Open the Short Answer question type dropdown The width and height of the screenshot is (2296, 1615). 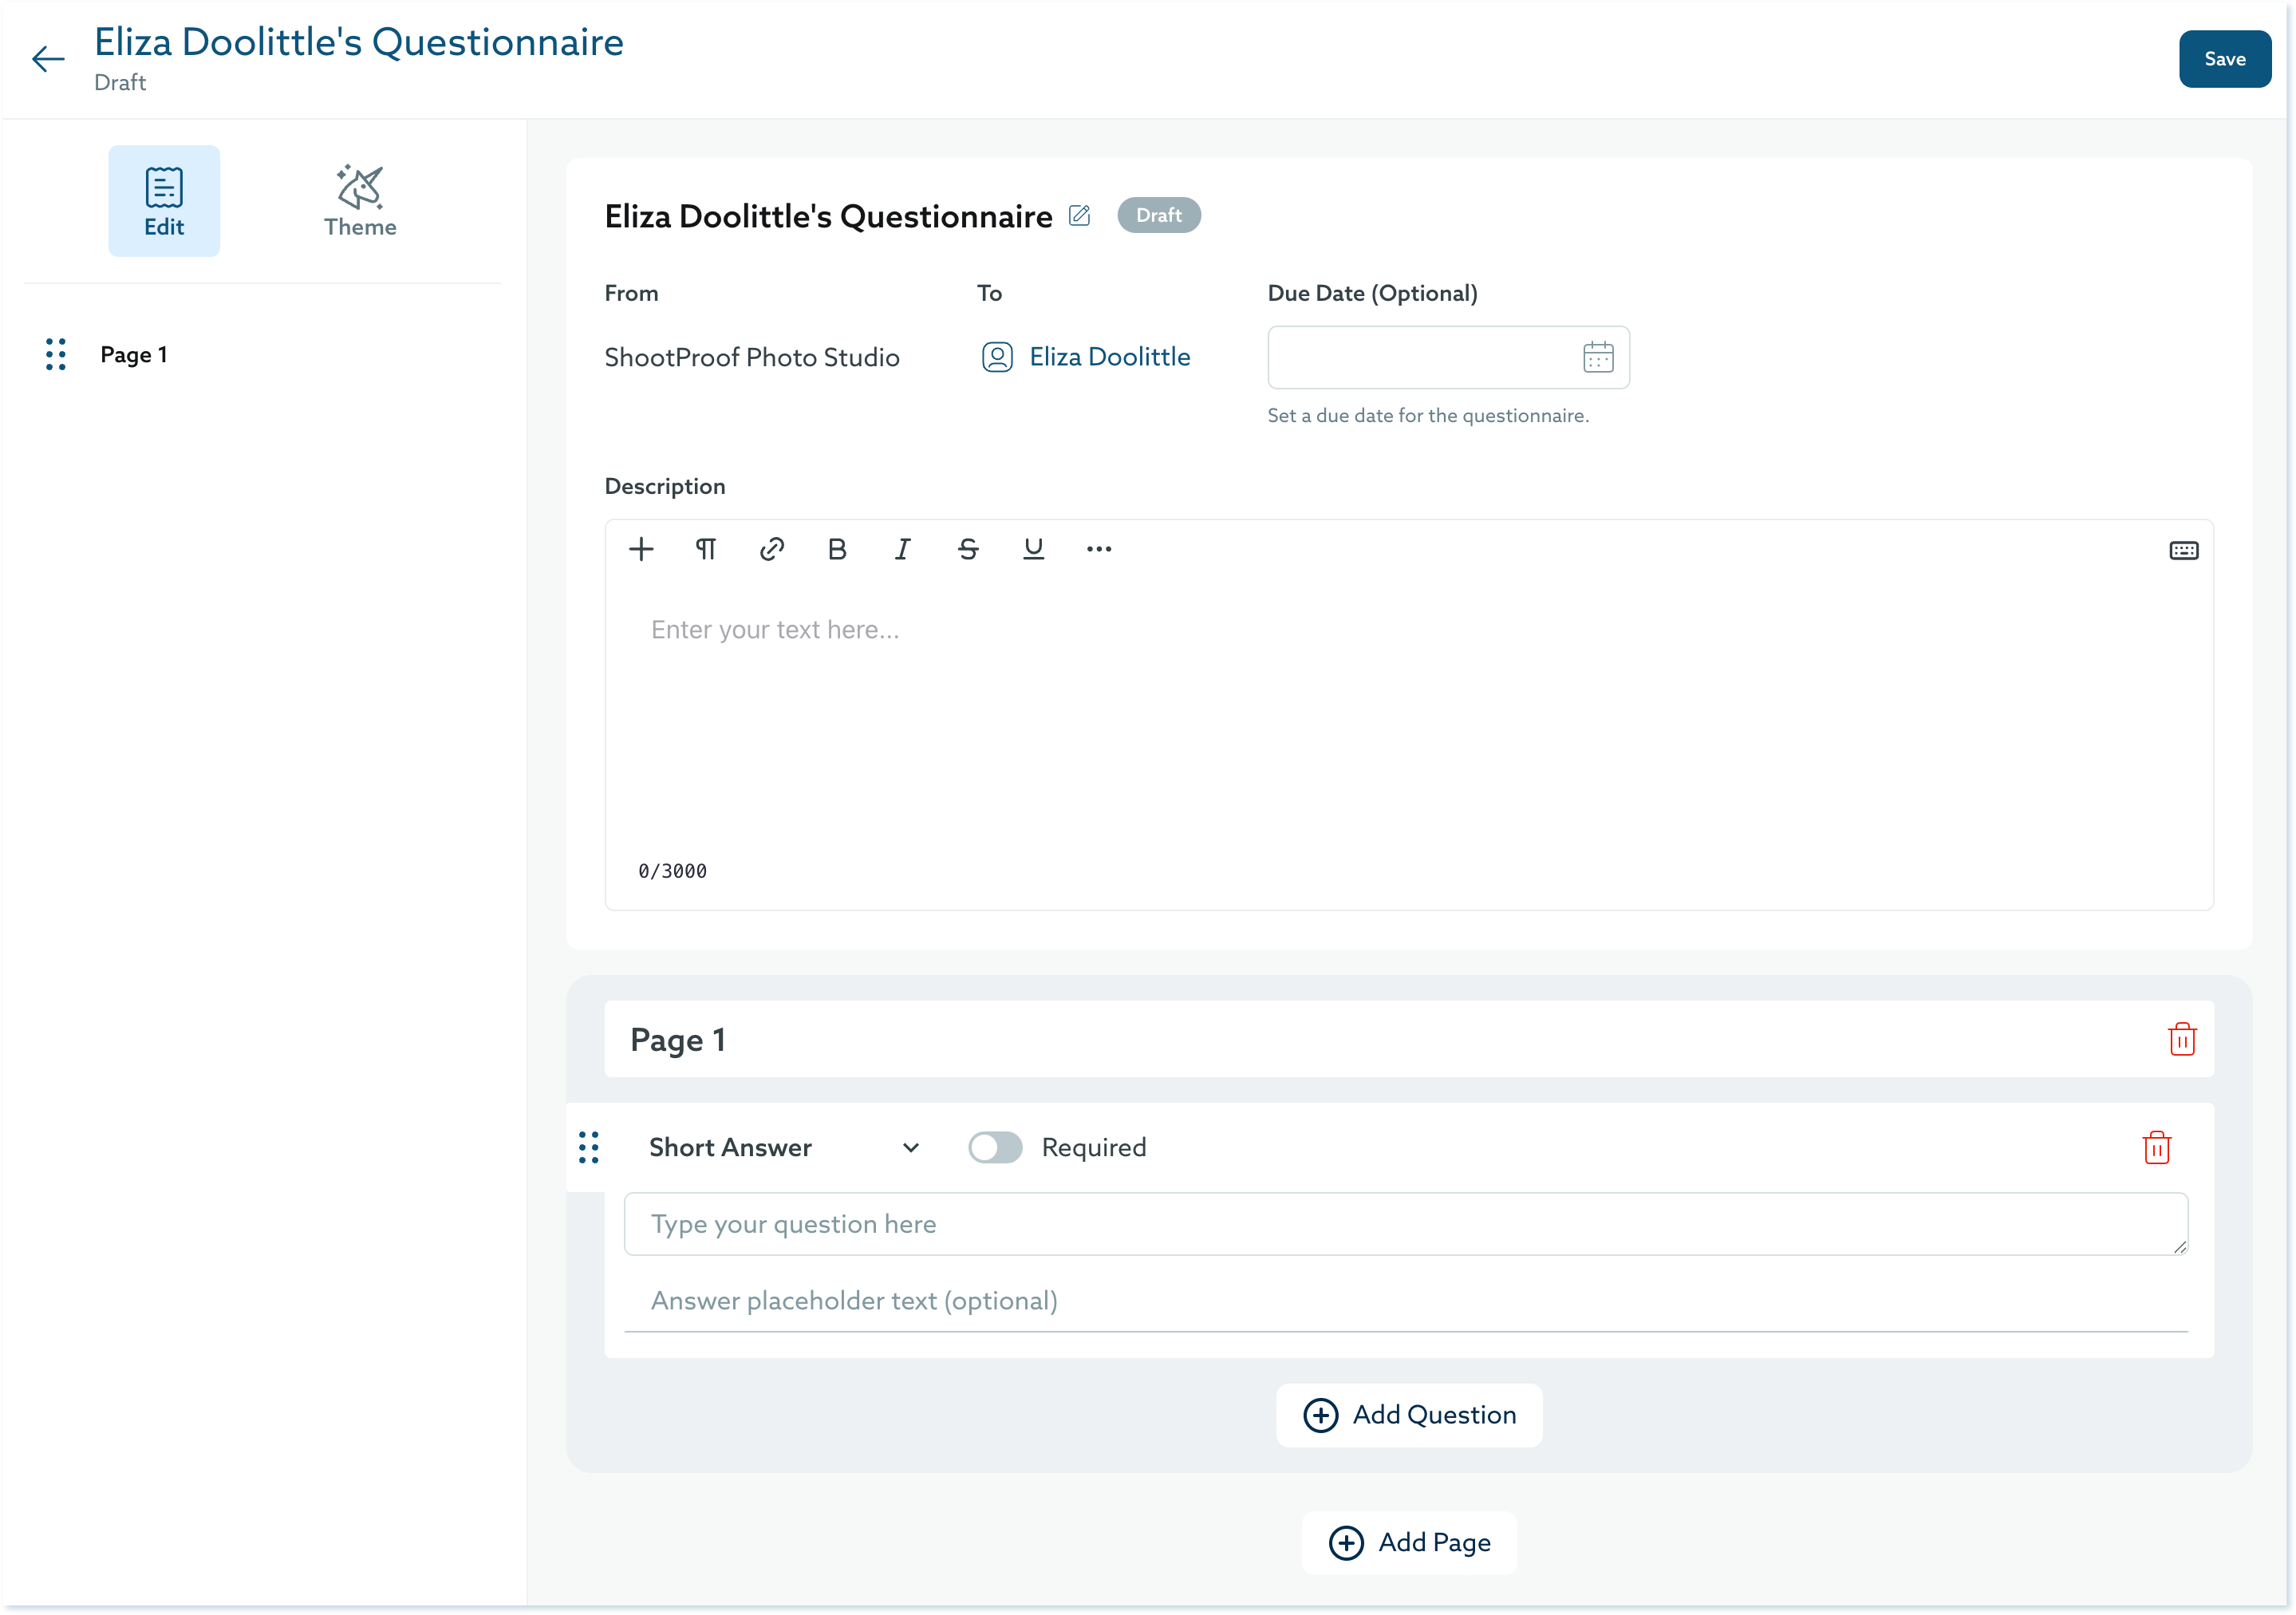coord(783,1147)
